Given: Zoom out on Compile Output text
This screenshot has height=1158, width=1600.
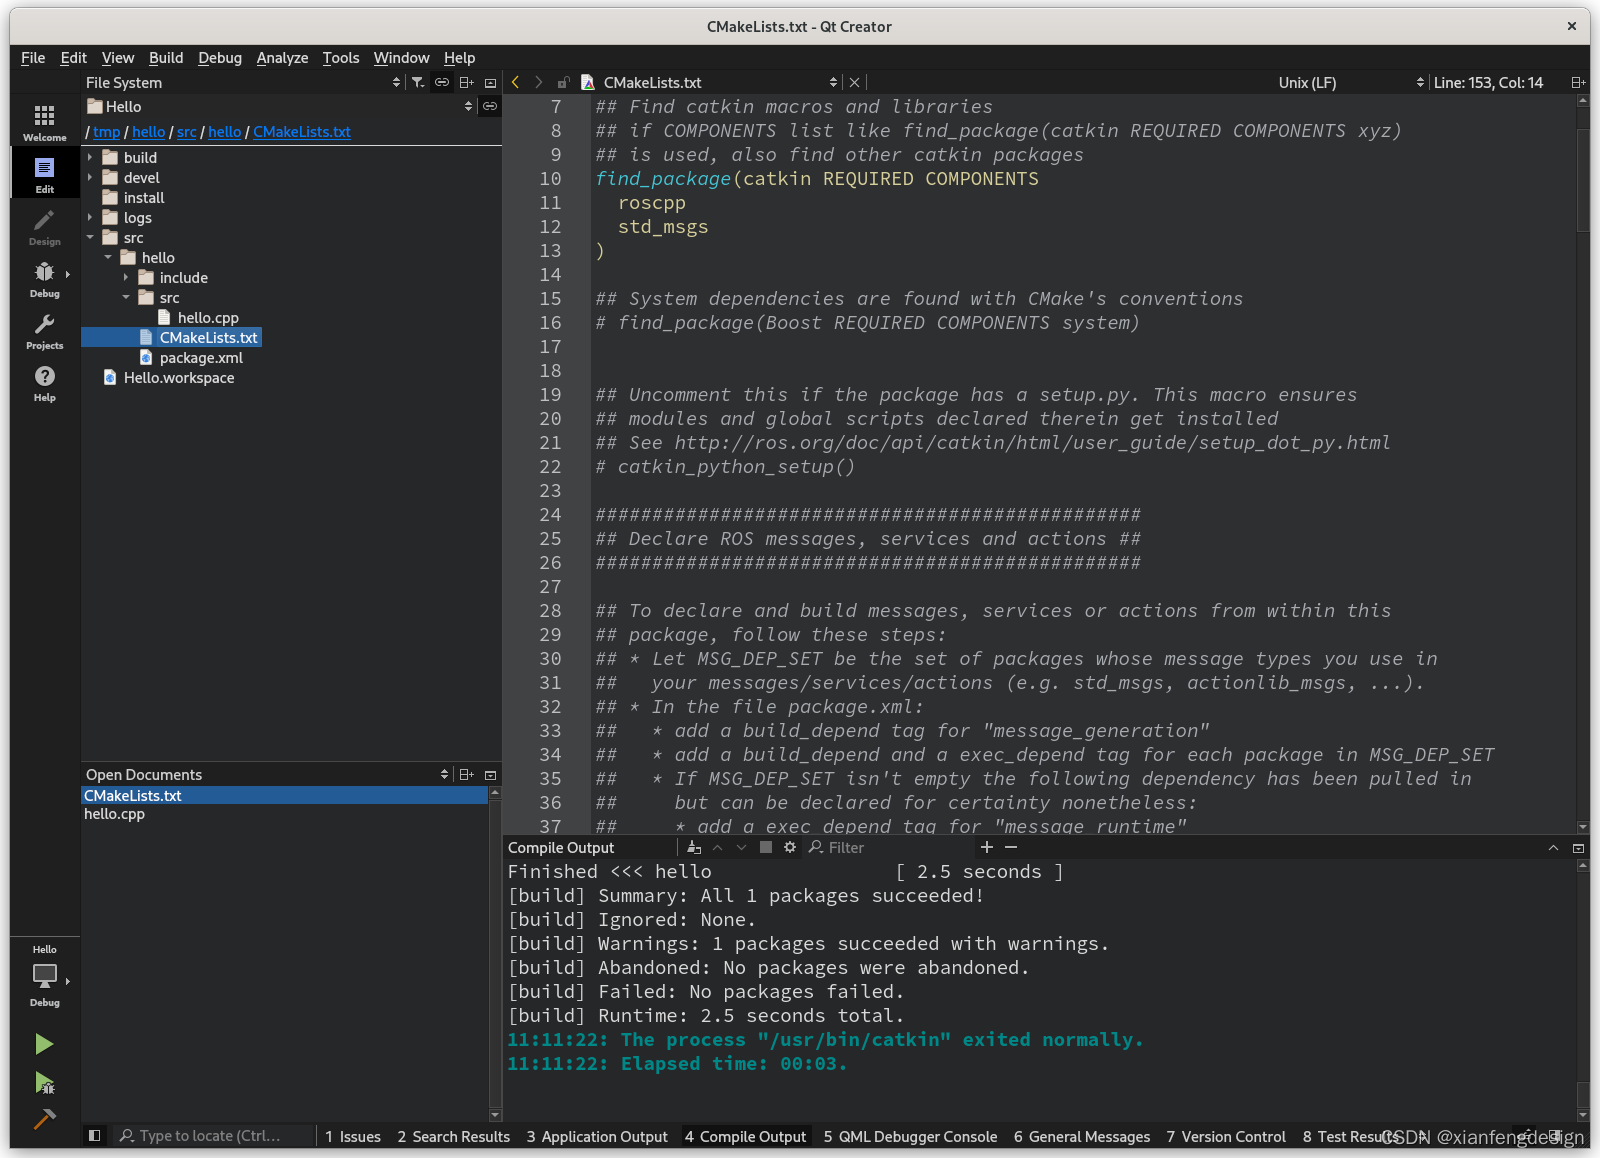Looking at the screenshot, I should point(1011,847).
